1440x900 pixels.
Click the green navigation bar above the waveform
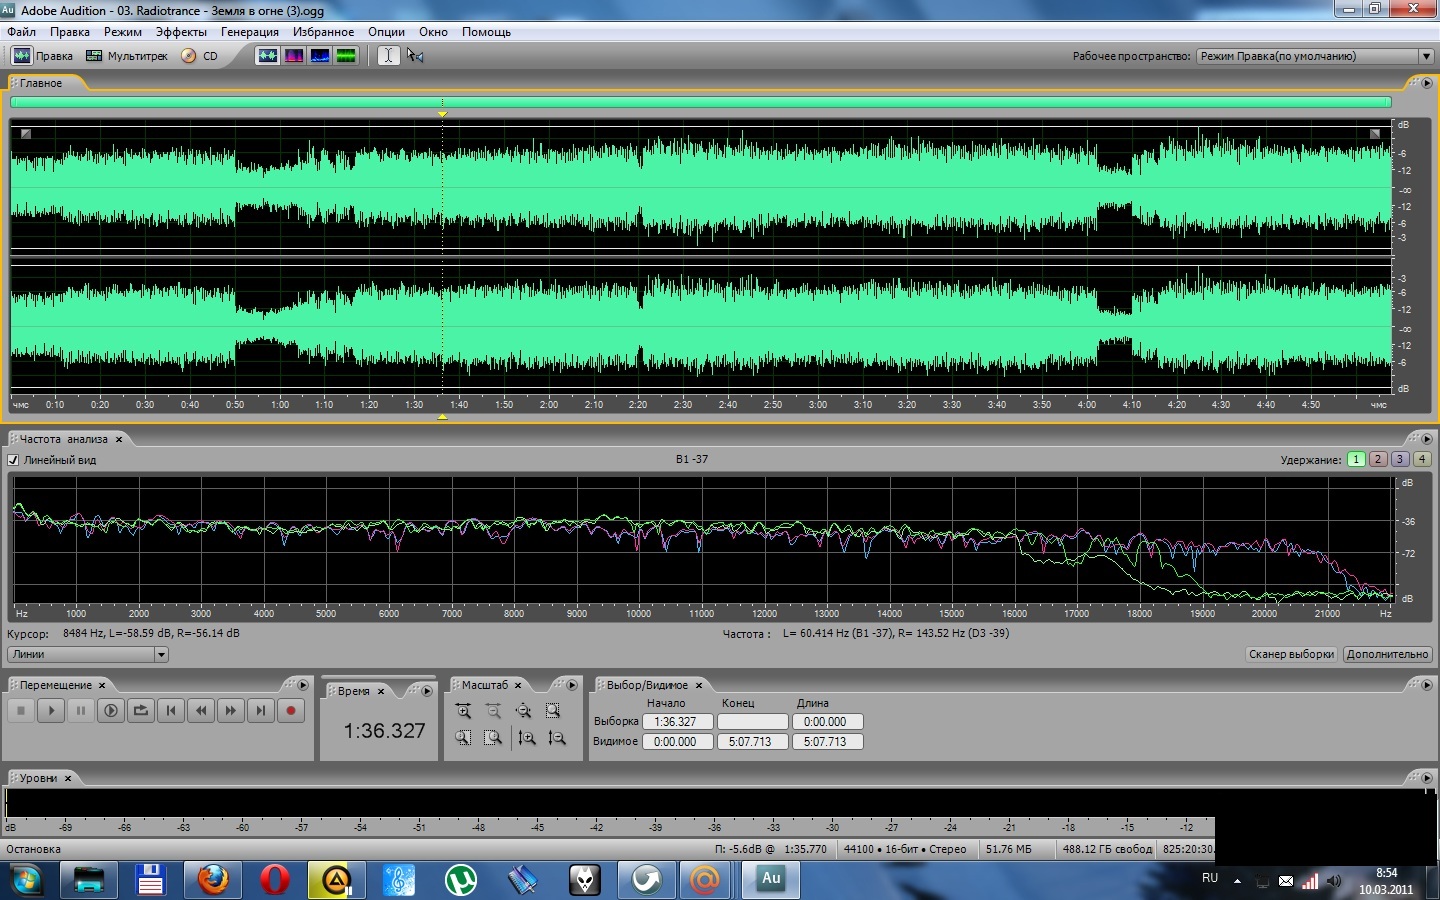[701, 102]
